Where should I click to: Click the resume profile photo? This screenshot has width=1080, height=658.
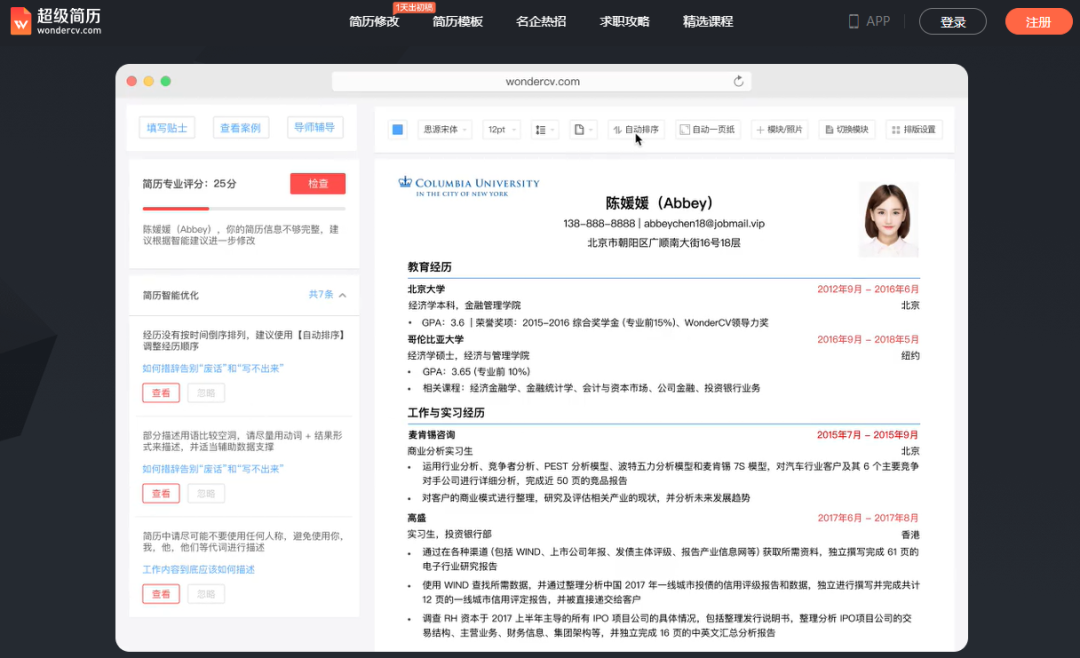[x=889, y=219]
